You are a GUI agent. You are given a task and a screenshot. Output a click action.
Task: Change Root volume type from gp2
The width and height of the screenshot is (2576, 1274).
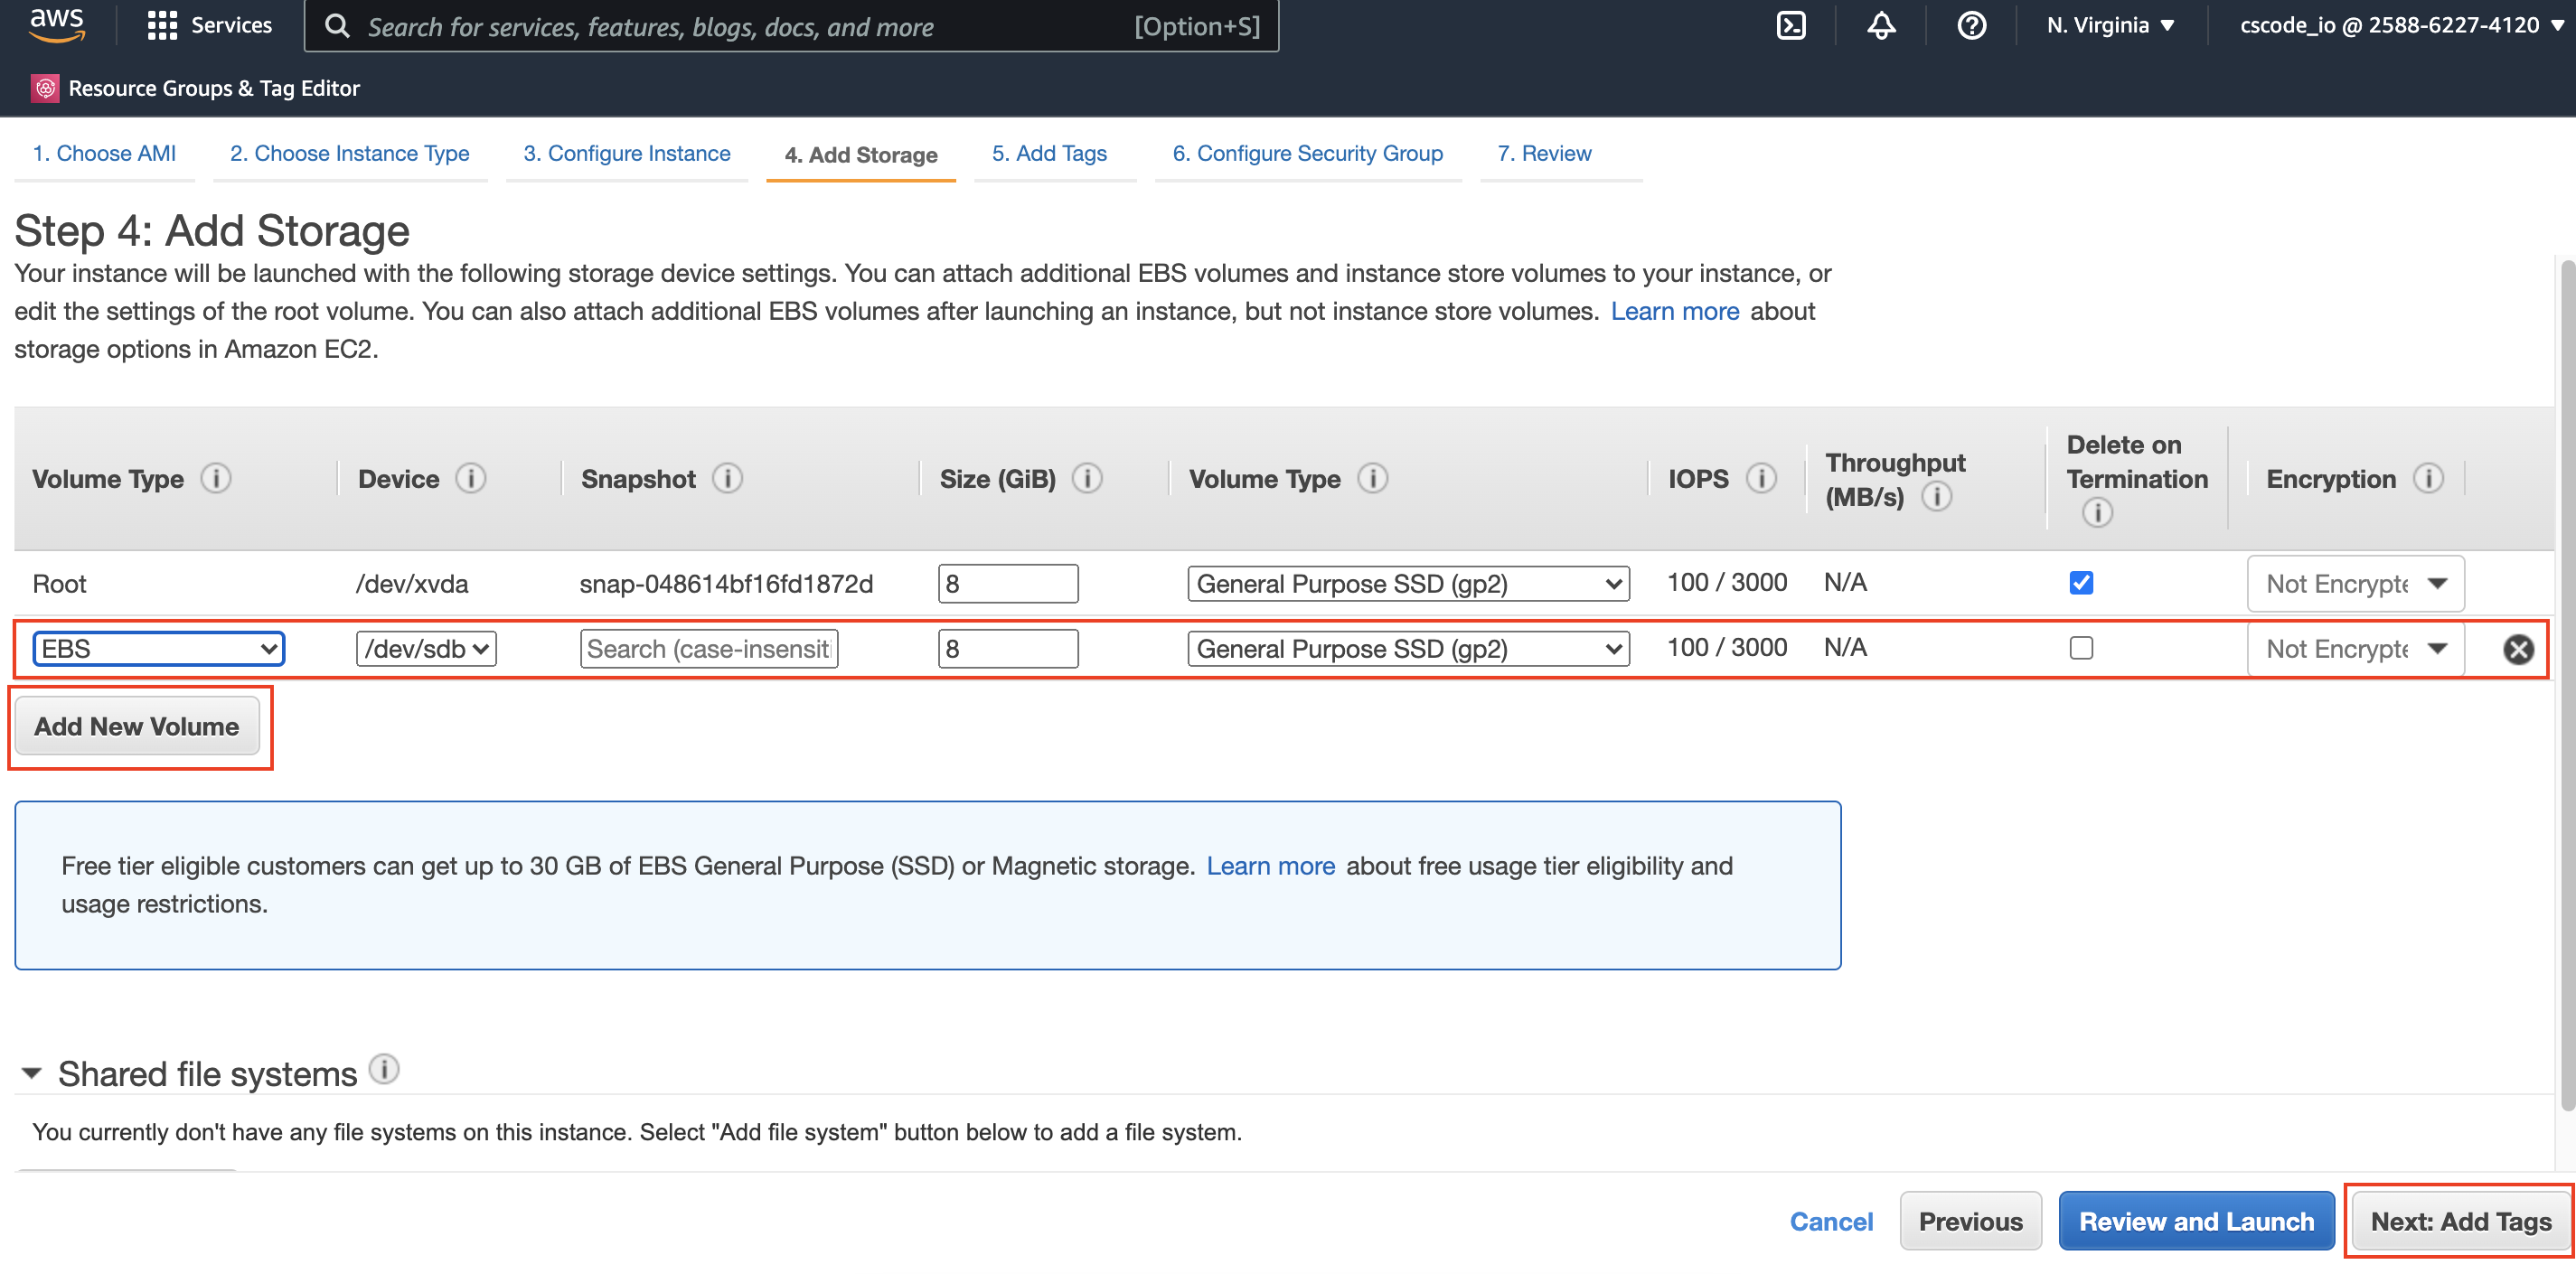(x=1406, y=581)
